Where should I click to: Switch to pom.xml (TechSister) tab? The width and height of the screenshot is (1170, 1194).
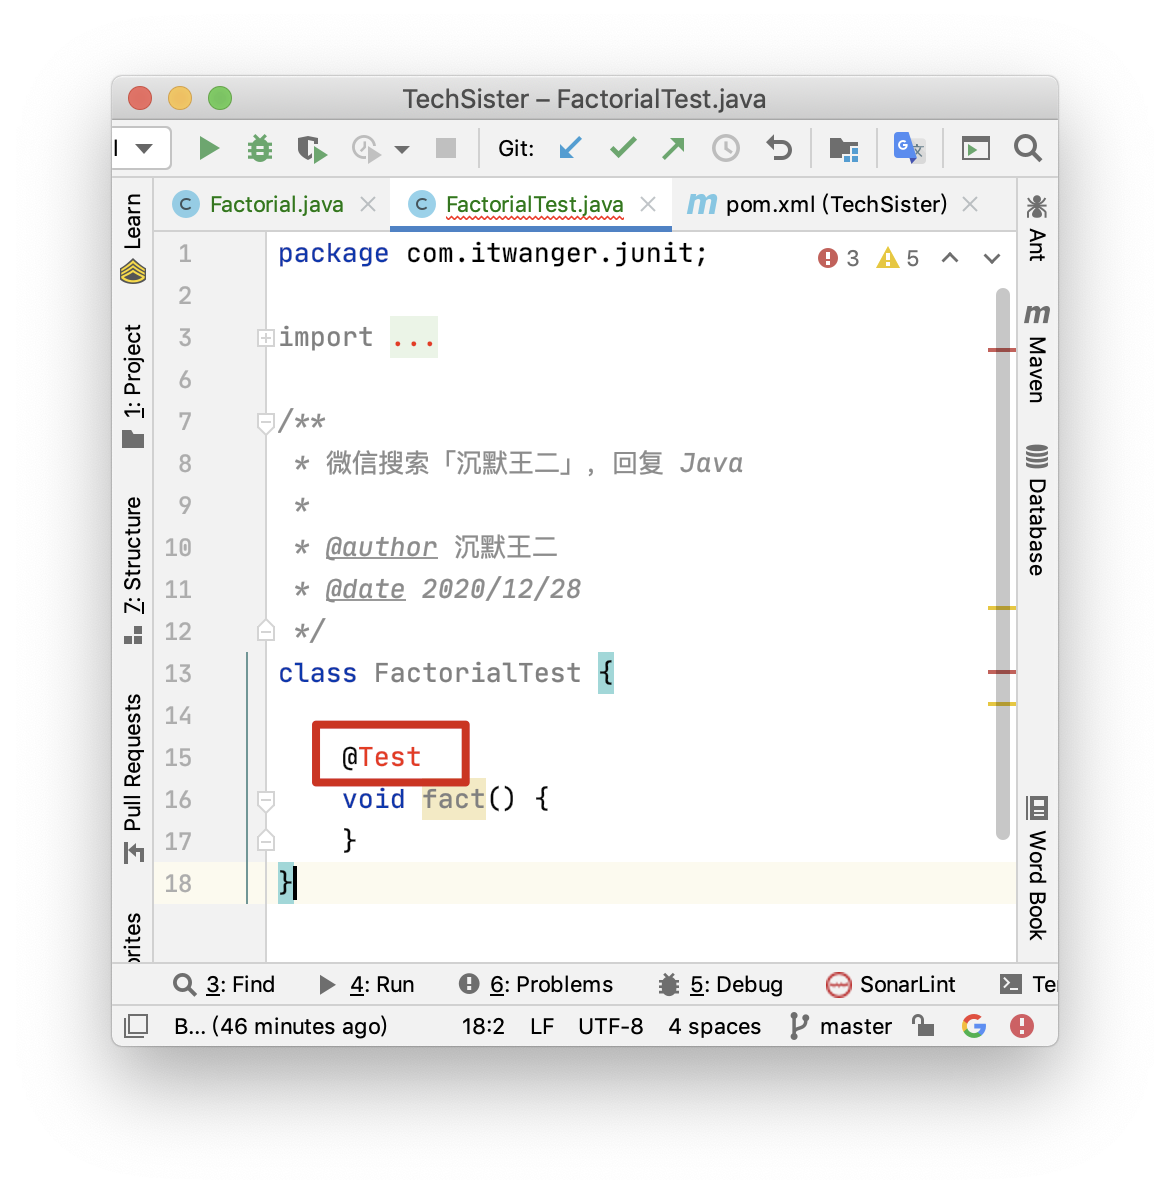click(835, 205)
